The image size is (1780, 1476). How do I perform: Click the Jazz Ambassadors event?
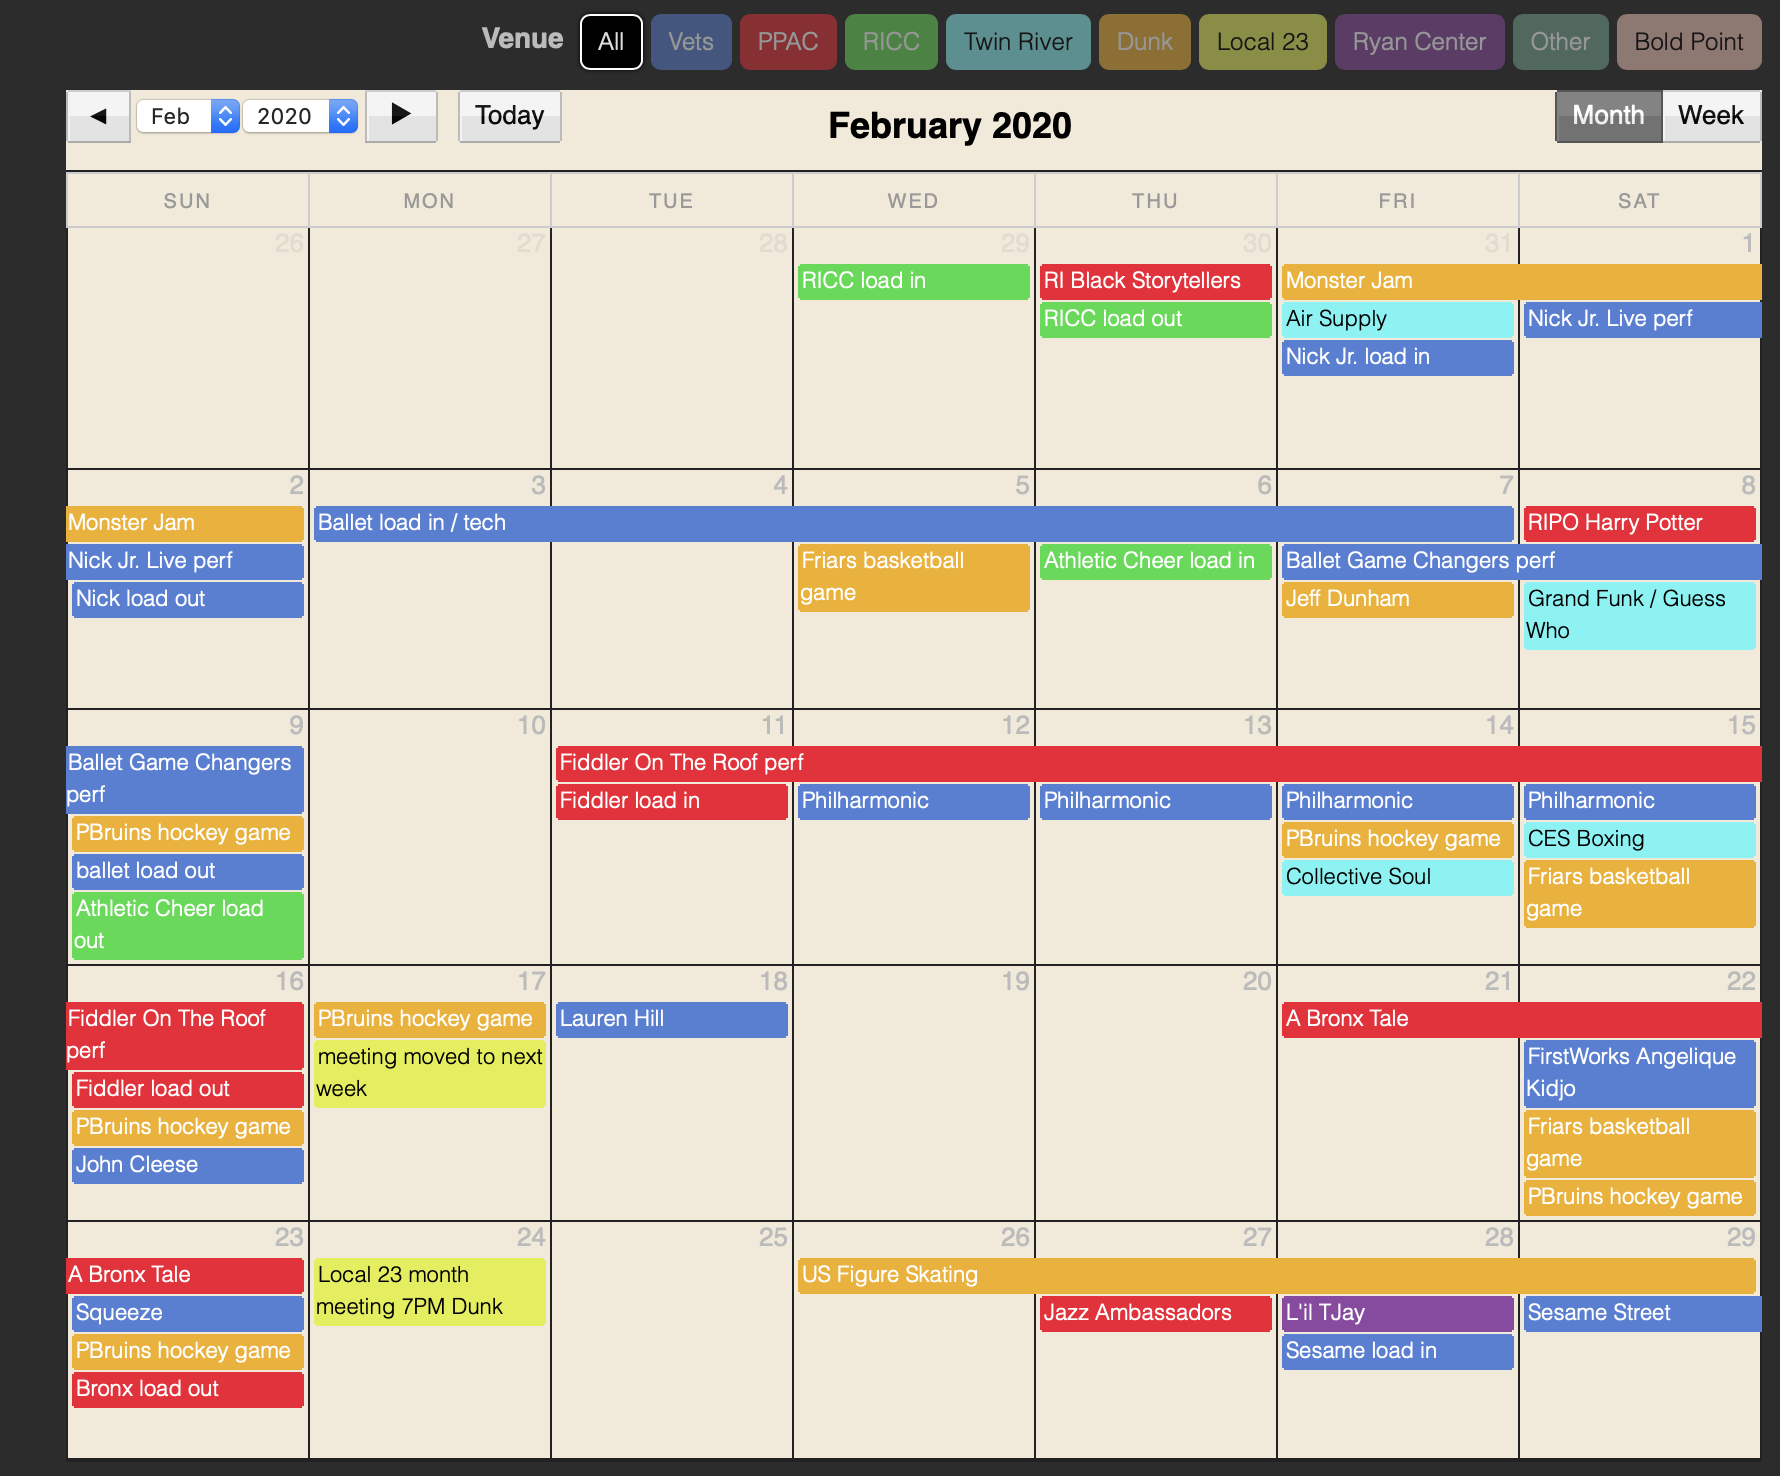pos(1155,1313)
